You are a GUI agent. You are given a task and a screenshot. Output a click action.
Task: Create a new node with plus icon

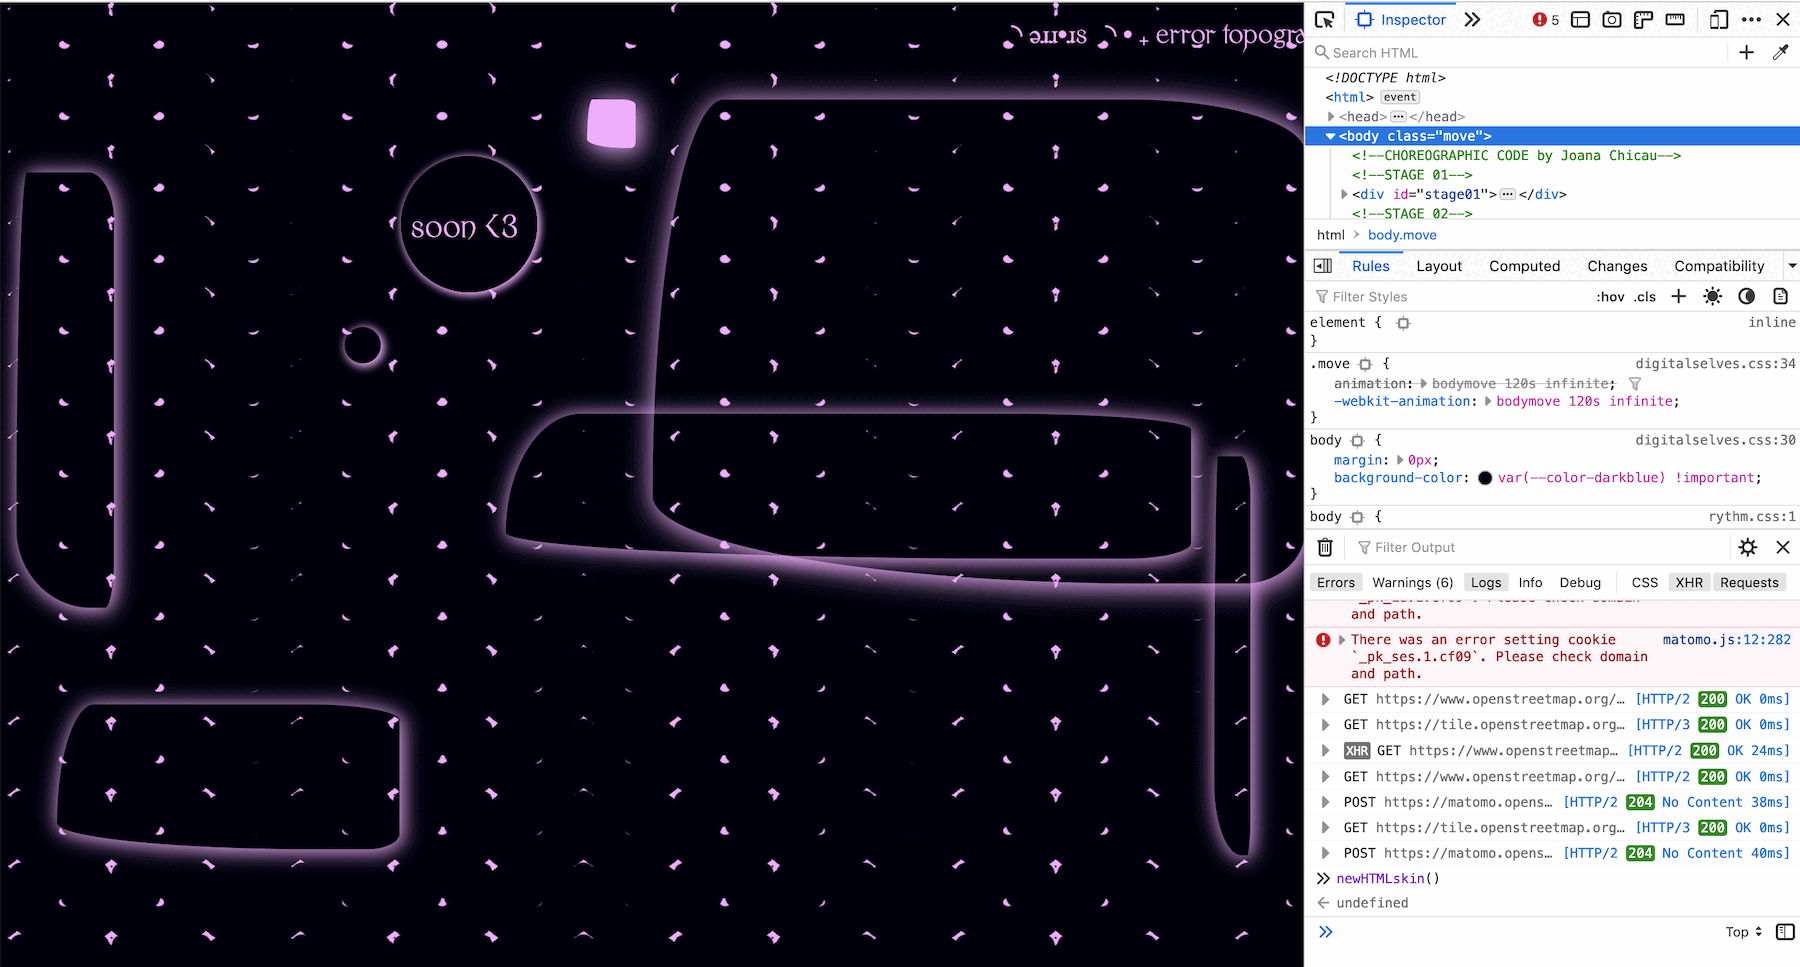click(1746, 53)
